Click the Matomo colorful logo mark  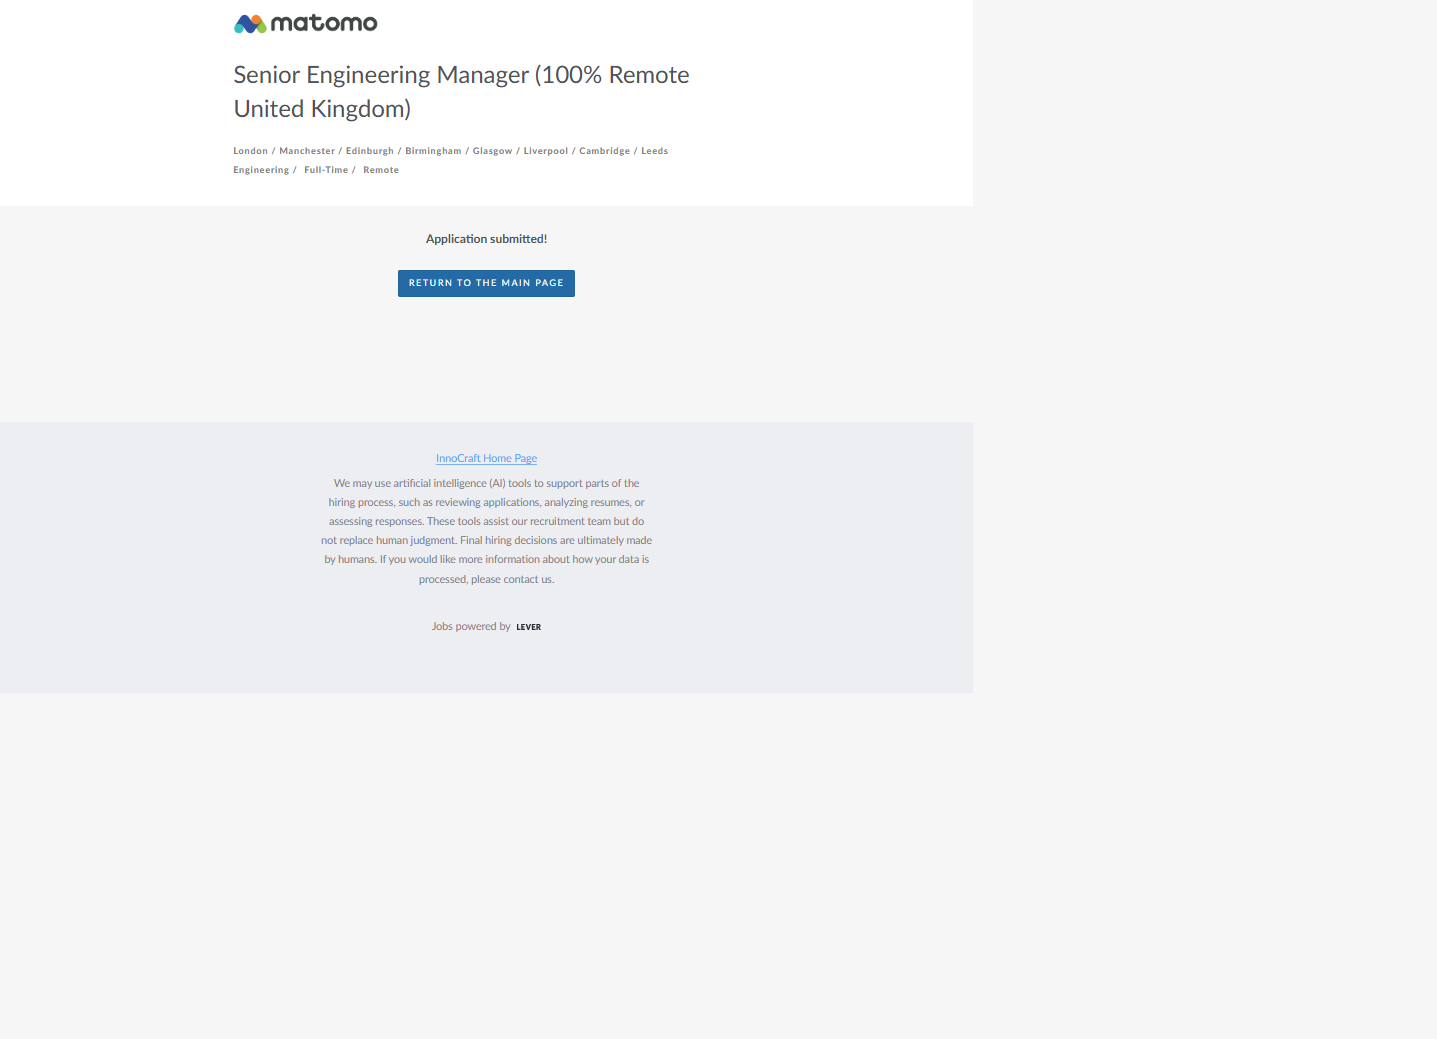(249, 24)
